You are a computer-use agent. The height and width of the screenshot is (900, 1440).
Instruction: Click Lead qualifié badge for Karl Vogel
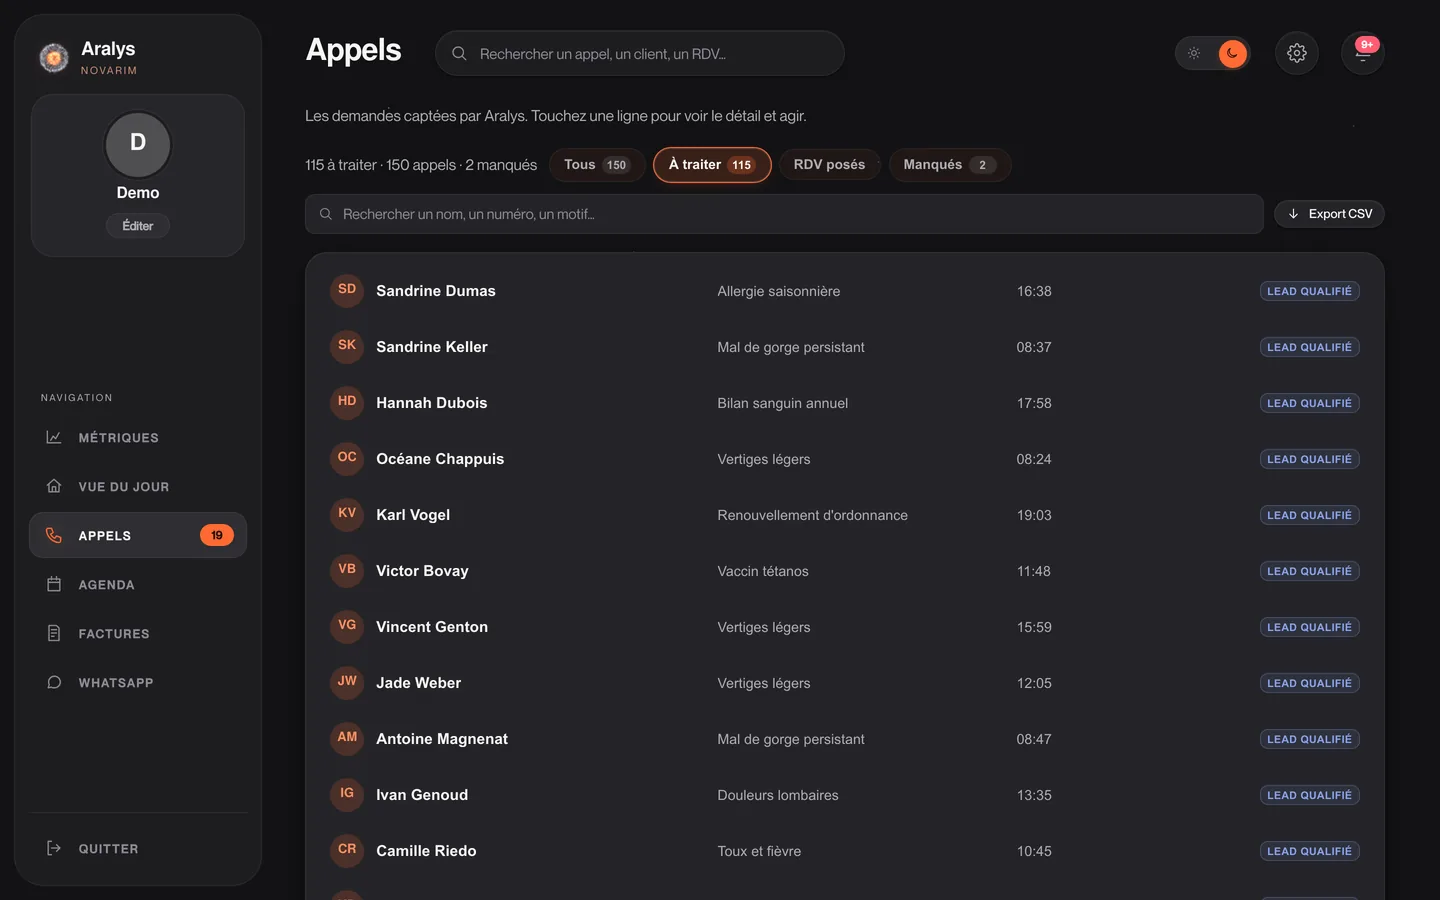point(1309,515)
